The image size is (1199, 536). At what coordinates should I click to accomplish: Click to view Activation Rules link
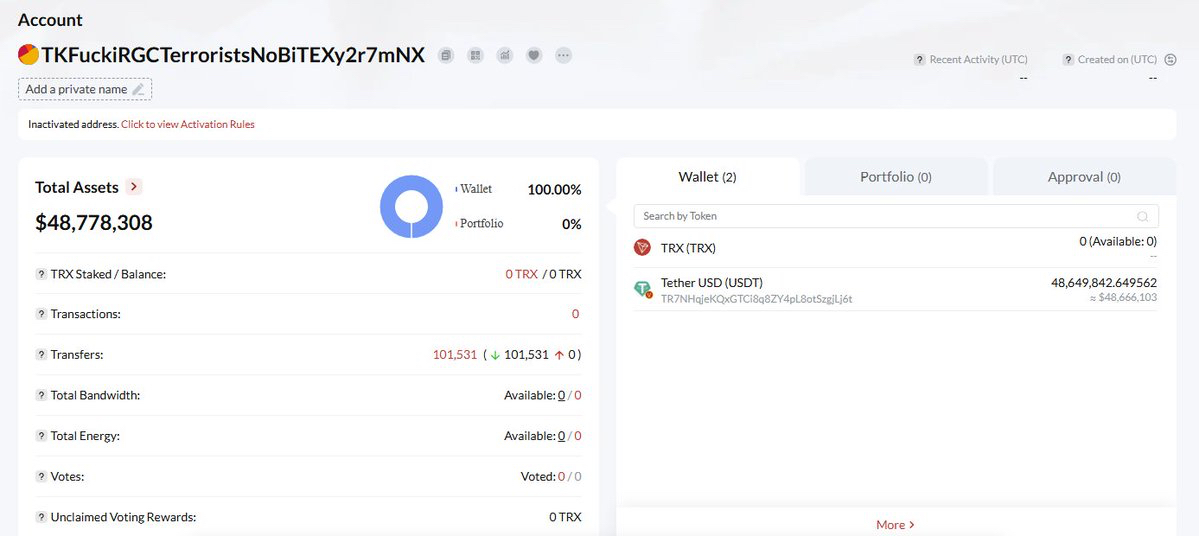pyautogui.click(x=188, y=125)
